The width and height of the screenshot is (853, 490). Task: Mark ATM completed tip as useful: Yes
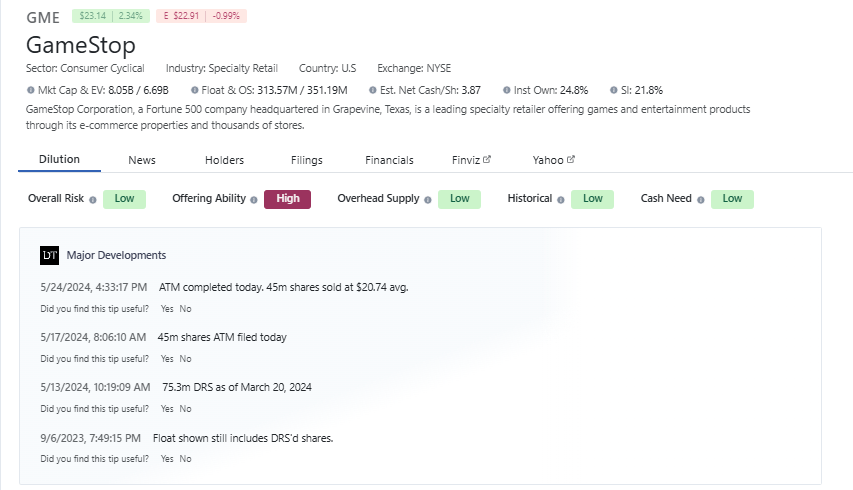(166, 309)
